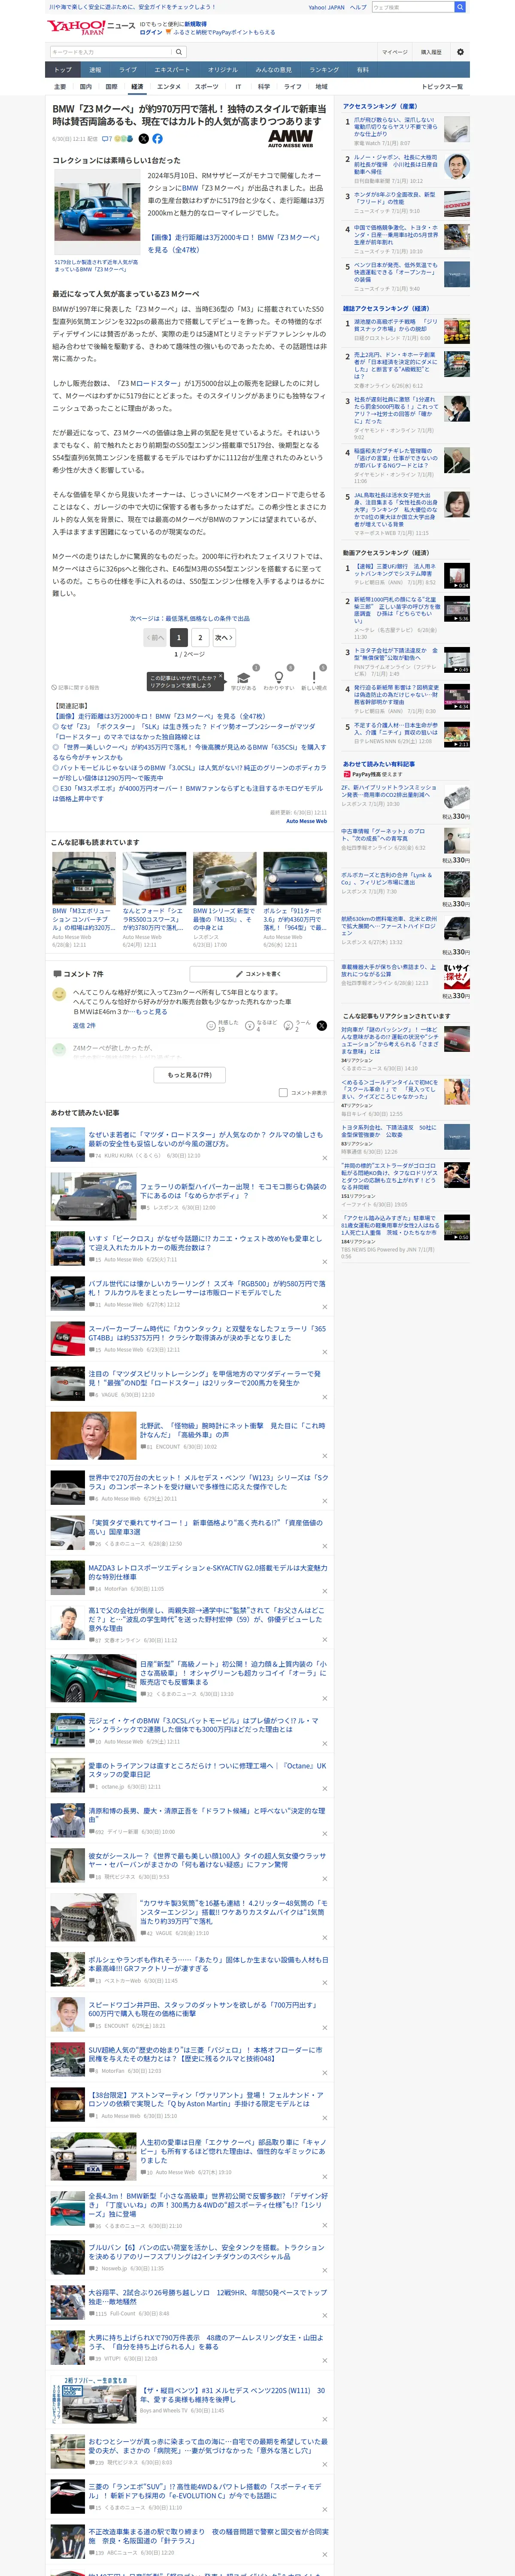
Task: Click the 学びがある graduation cap reaction
Action: 244,680
